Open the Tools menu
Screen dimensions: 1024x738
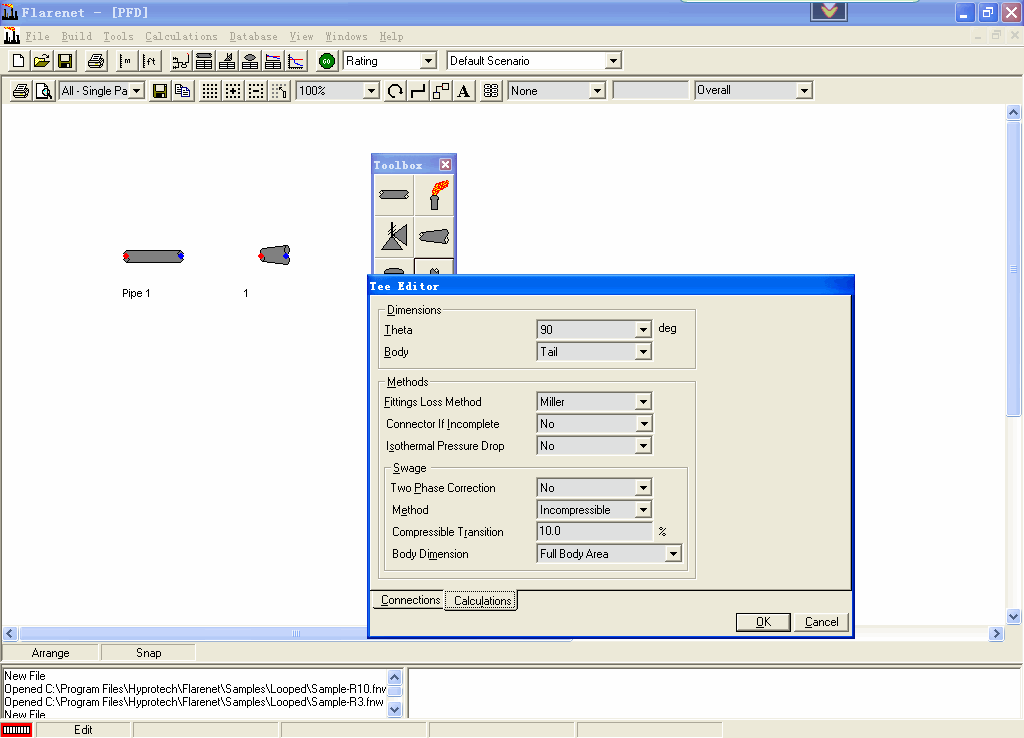[118, 37]
